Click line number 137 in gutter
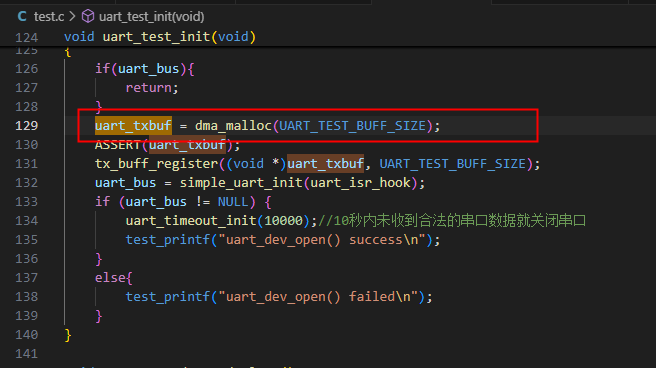 (x=27, y=278)
